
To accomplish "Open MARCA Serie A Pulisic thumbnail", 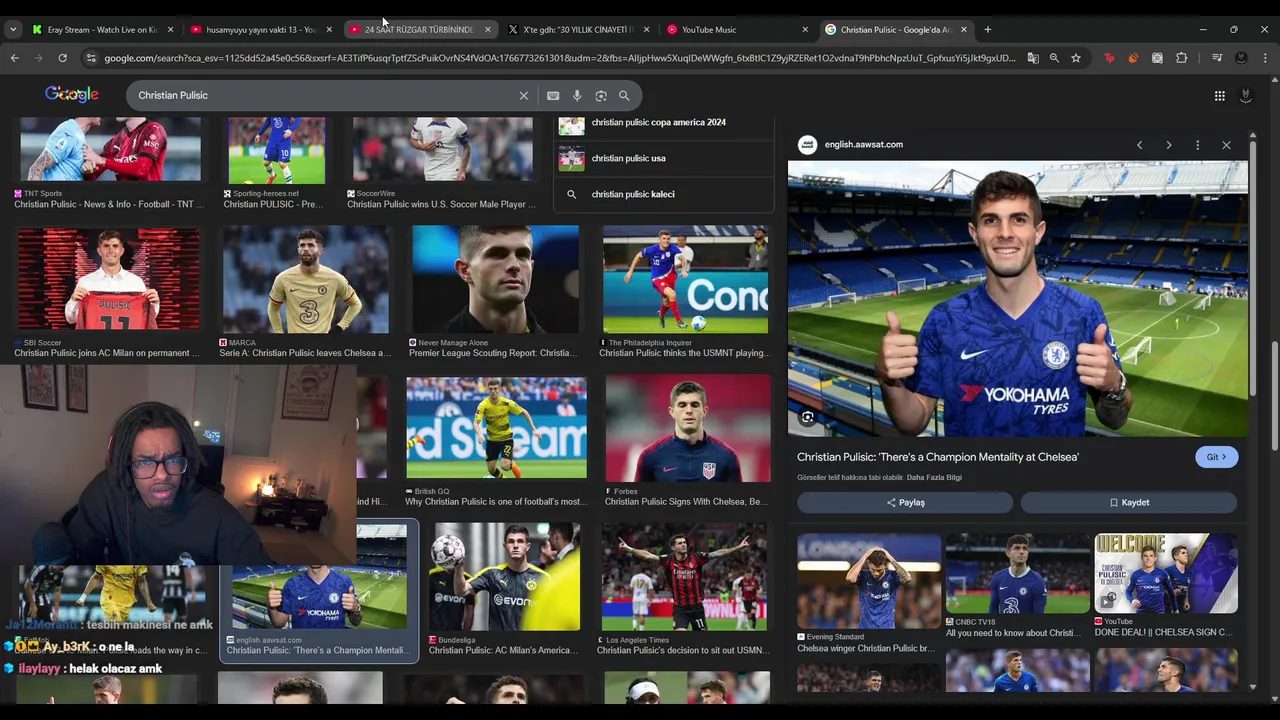I will click(x=306, y=279).
